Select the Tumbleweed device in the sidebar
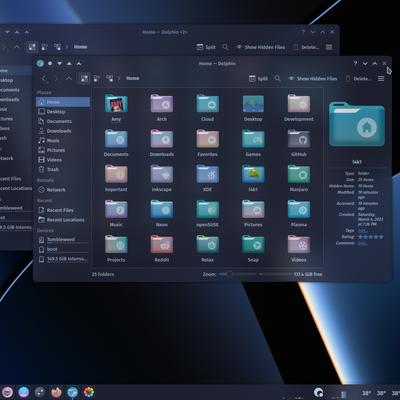 click(x=63, y=240)
